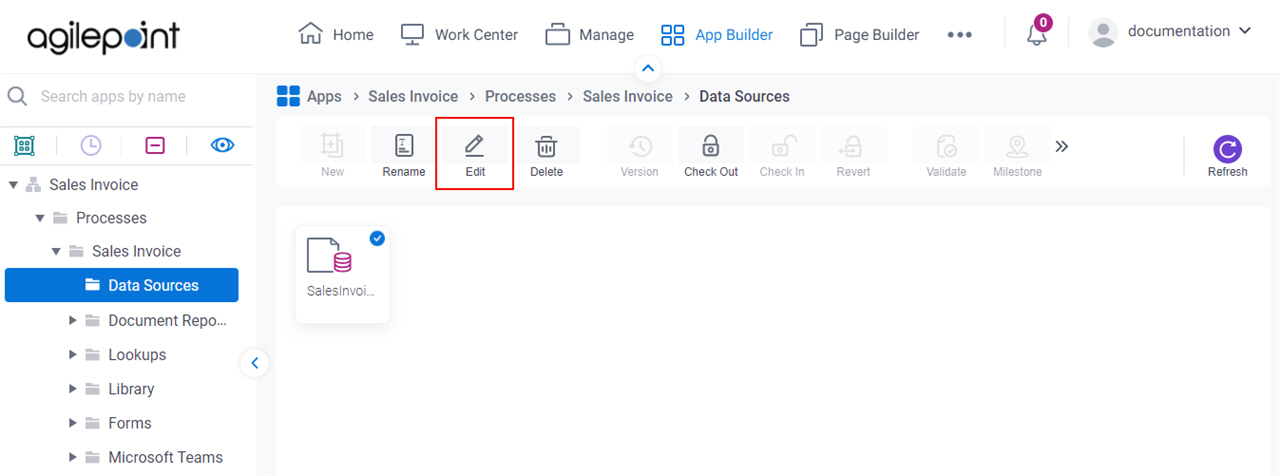Expand the Lookups folder
The height and width of the screenshot is (476, 1280).
(x=73, y=355)
